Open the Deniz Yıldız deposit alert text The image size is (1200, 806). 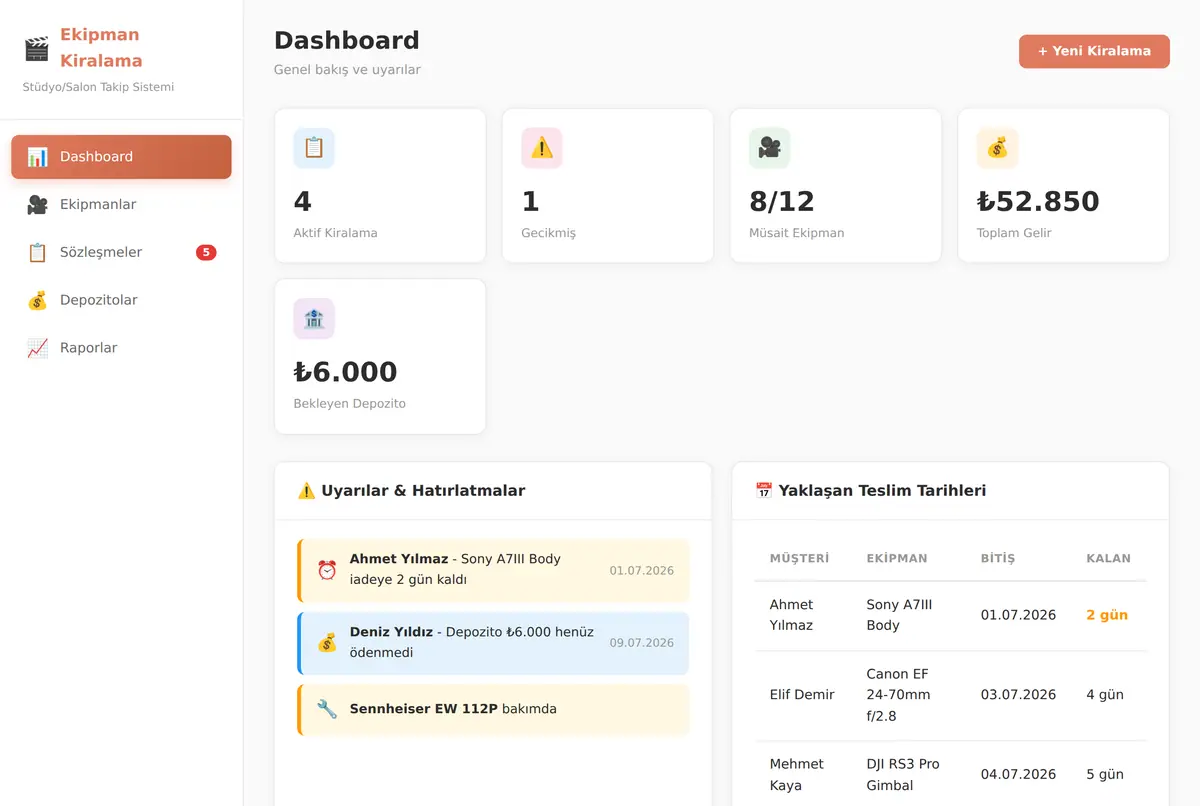point(472,642)
